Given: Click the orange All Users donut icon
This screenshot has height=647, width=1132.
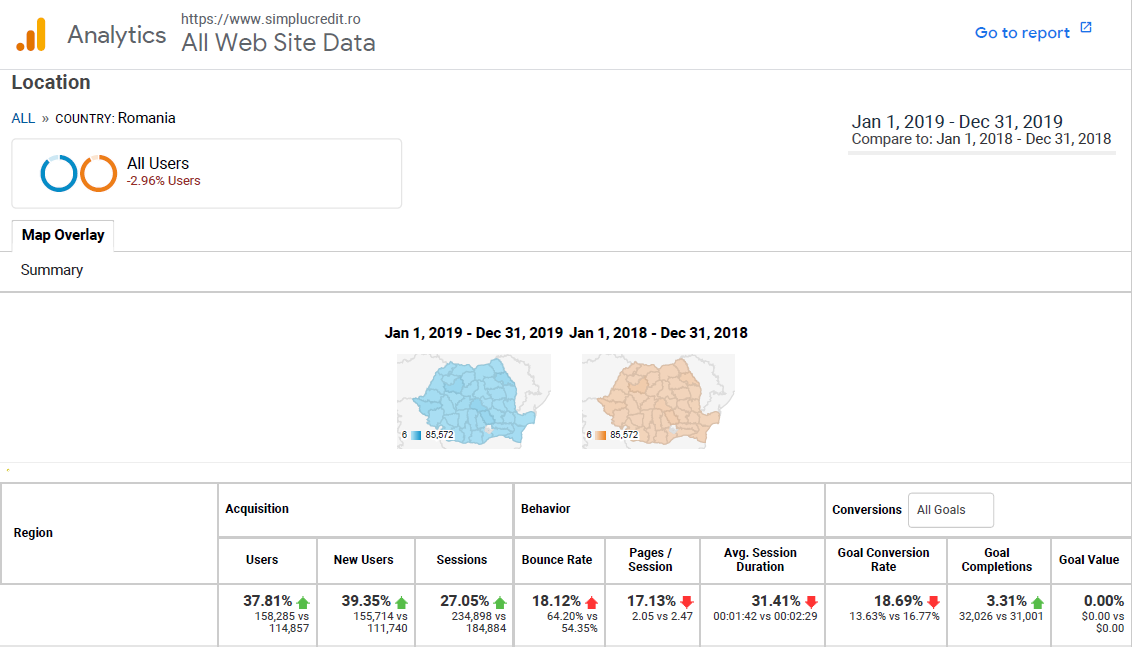Looking at the screenshot, I should 99,173.
